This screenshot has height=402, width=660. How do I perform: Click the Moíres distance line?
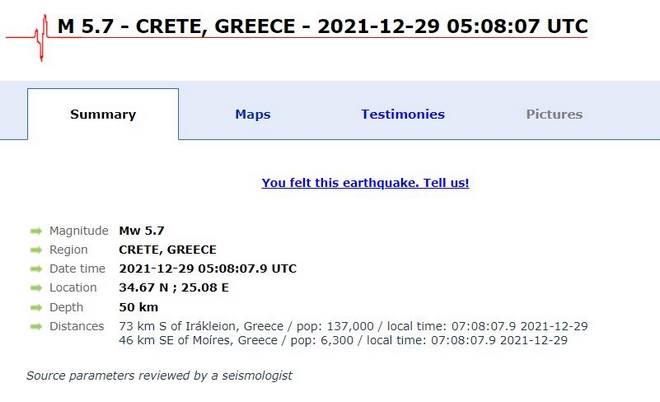(343, 340)
